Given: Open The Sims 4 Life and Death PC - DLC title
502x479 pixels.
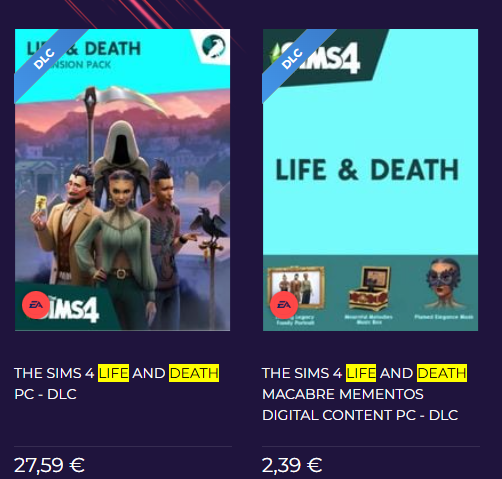Looking at the screenshot, I should click(x=117, y=383).
